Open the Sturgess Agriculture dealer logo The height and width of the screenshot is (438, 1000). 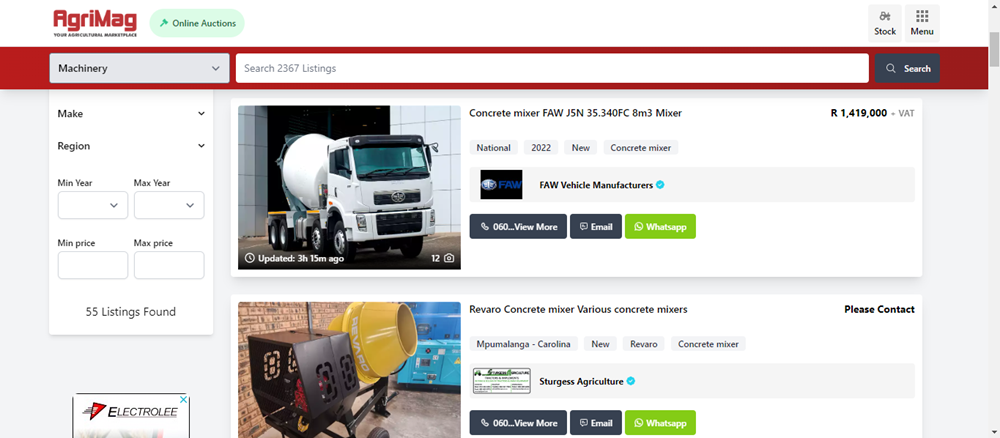pos(502,381)
